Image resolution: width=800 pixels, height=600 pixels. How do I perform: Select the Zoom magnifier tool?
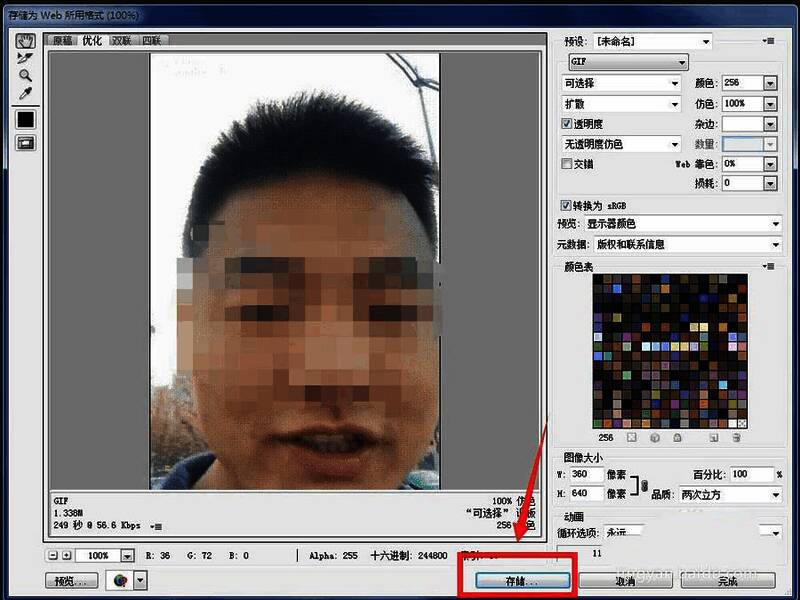[25, 75]
